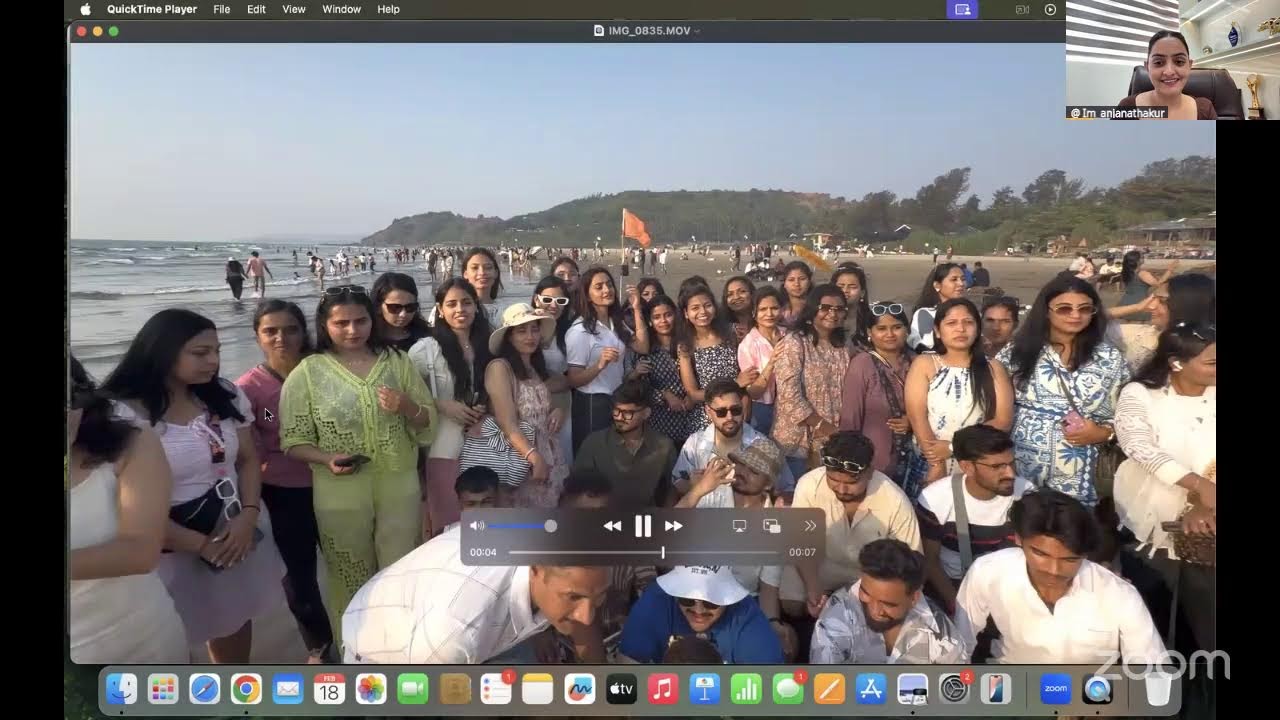Click the total duration 00:07 label
Image resolution: width=1280 pixels, height=720 pixels.
tap(802, 552)
